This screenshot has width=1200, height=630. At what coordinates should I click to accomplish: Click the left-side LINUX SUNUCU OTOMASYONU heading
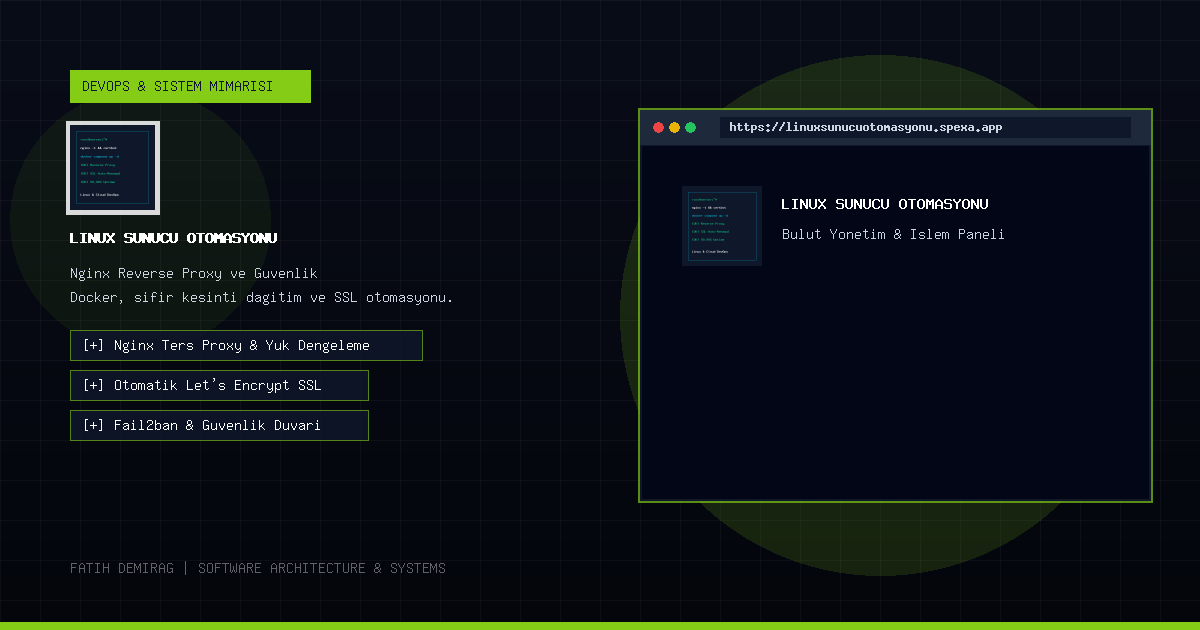tap(174, 238)
